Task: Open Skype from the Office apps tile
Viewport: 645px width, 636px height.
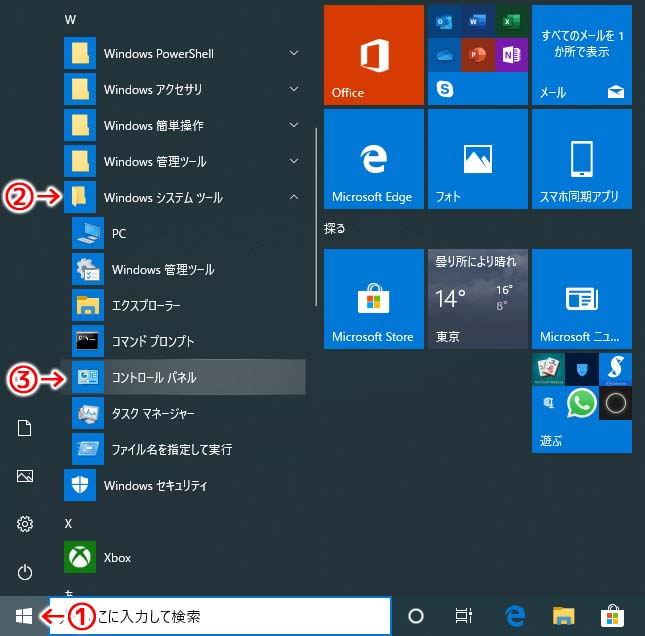Action: point(444,89)
